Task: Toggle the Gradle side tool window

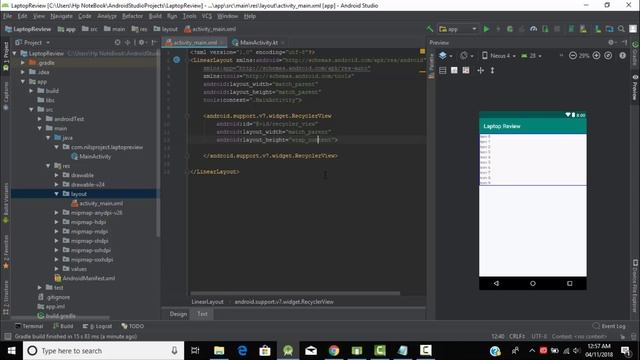Action: (635, 54)
